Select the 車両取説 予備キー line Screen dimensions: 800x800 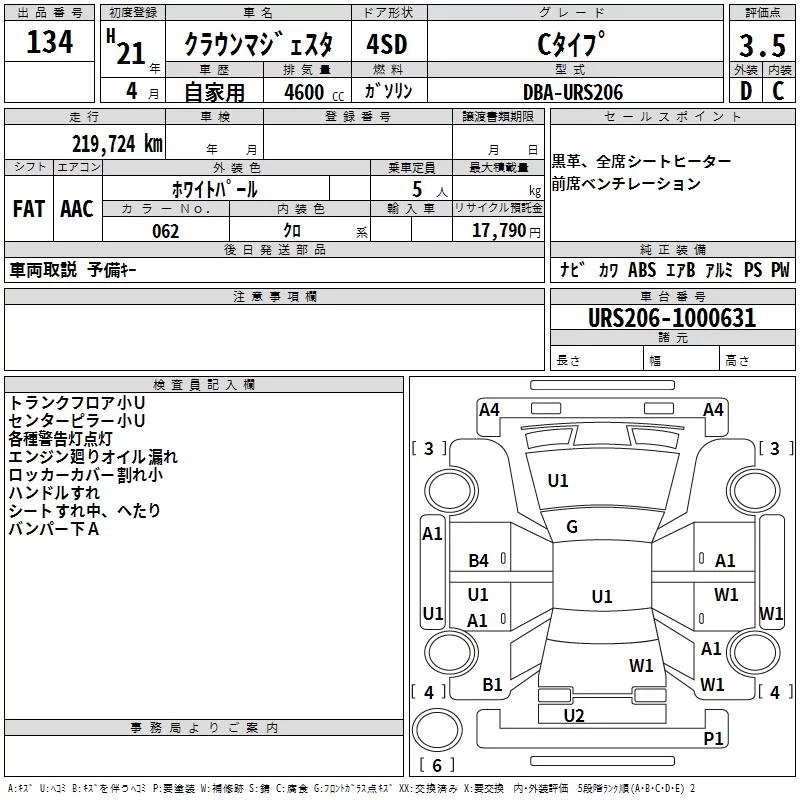click(73, 270)
